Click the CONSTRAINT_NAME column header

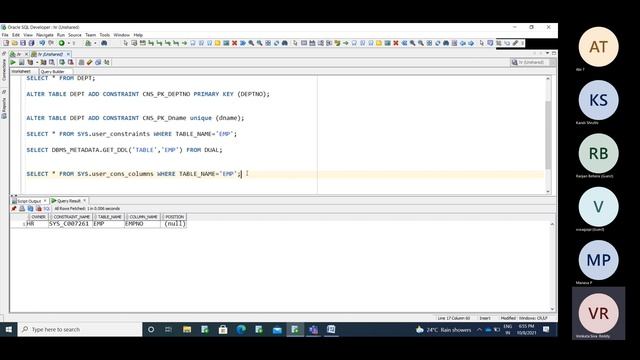[71, 217]
